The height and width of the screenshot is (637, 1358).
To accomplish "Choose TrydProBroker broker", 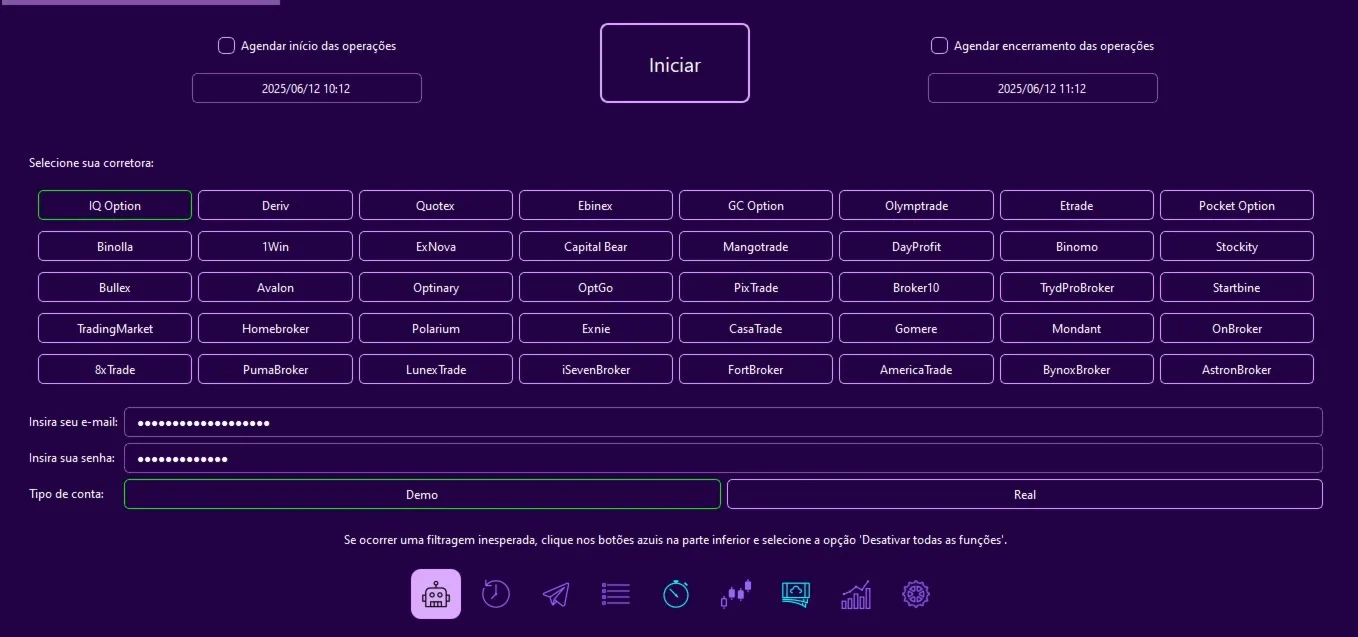I will [1077, 287].
